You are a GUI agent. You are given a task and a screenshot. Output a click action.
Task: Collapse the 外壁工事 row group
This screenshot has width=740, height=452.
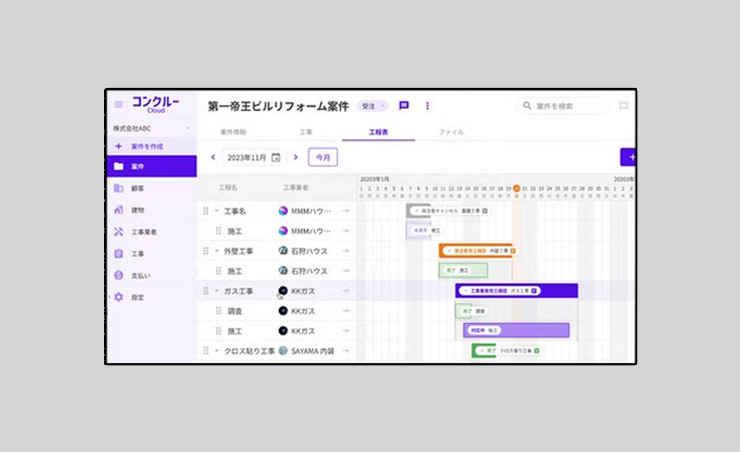[217, 251]
